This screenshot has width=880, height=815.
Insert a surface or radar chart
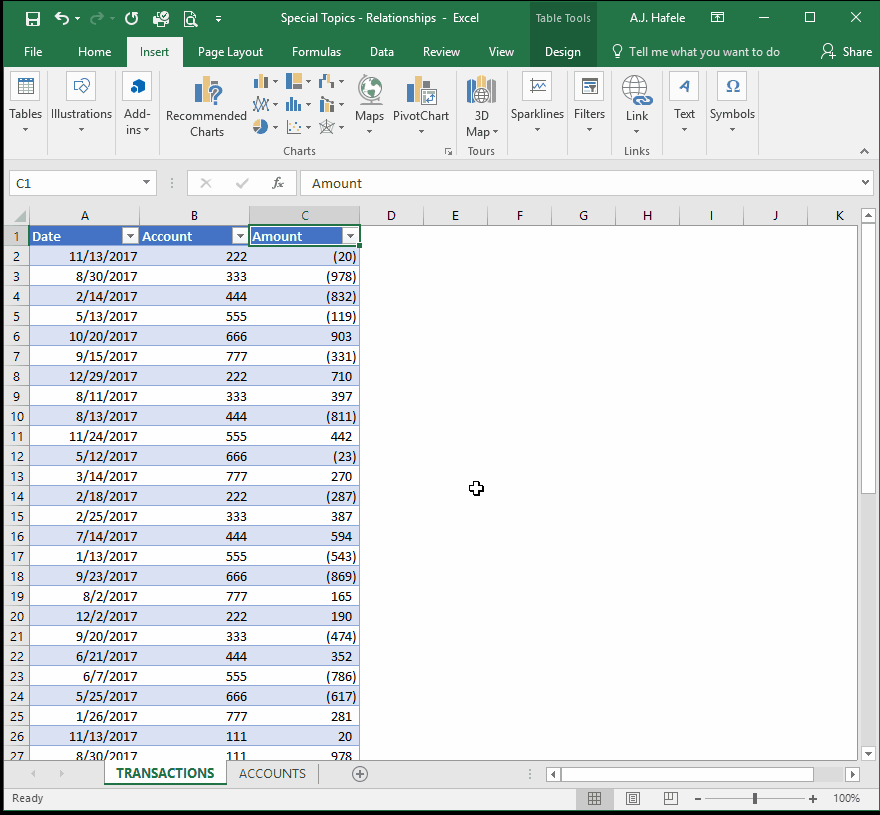331,127
